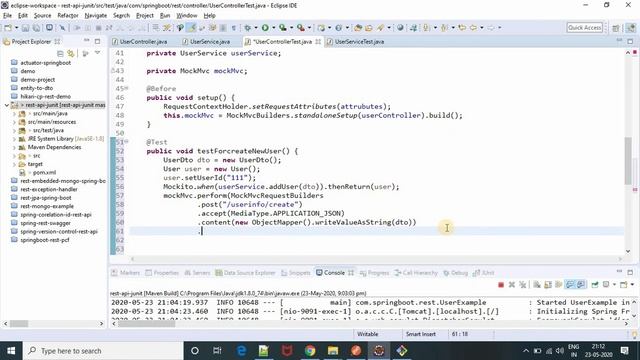Open the Window menu
Viewport: 640px width, 360px height.
[187, 16]
